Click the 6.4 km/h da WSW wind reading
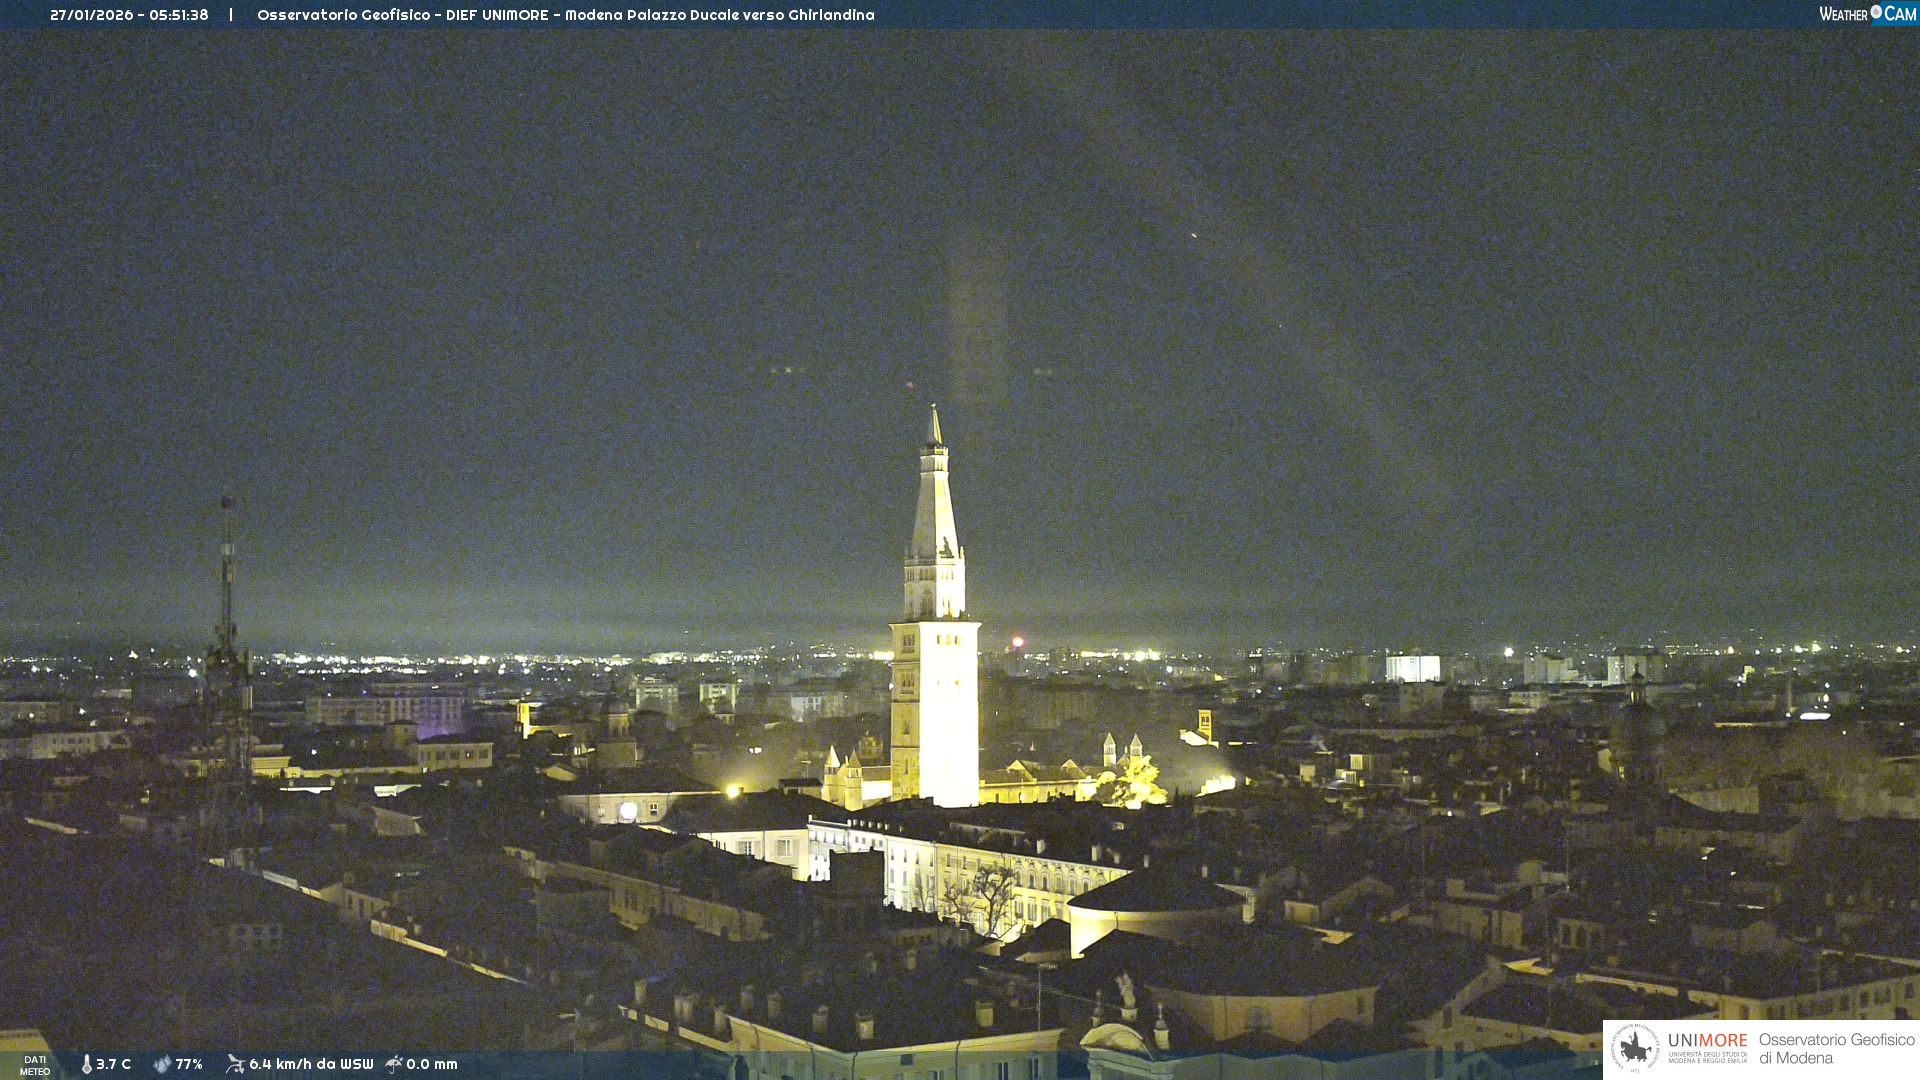 [311, 1064]
